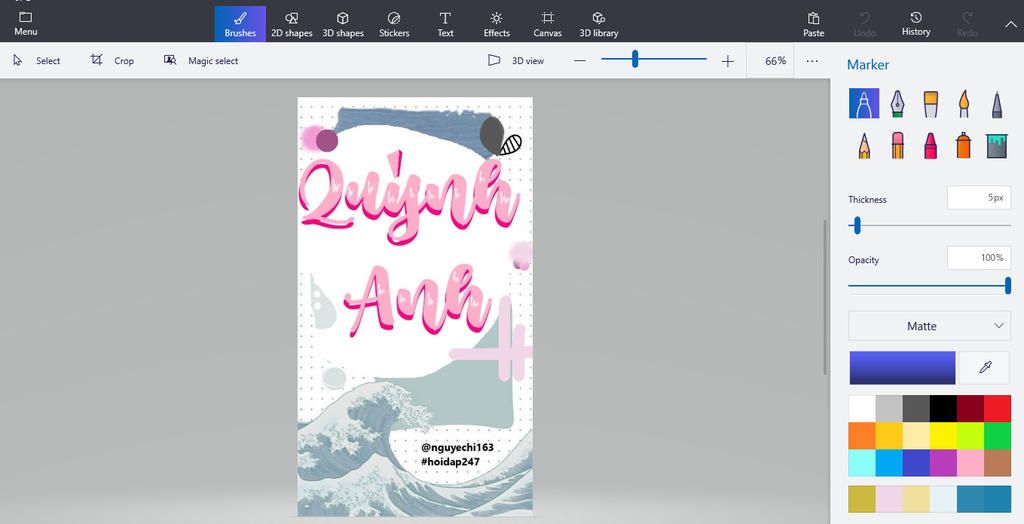Select the Marker brush
The height and width of the screenshot is (524, 1024).
pyautogui.click(x=864, y=103)
